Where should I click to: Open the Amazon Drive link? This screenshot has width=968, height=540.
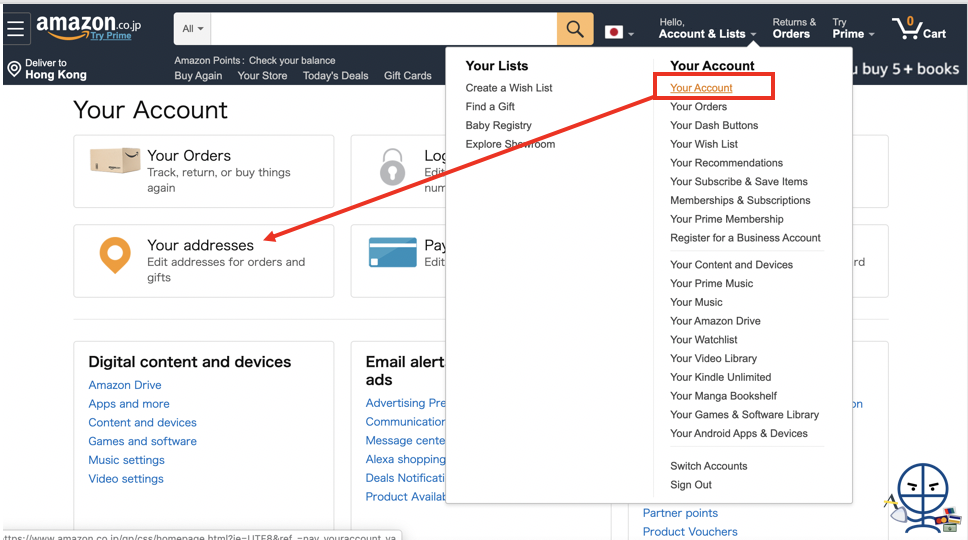coord(125,385)
